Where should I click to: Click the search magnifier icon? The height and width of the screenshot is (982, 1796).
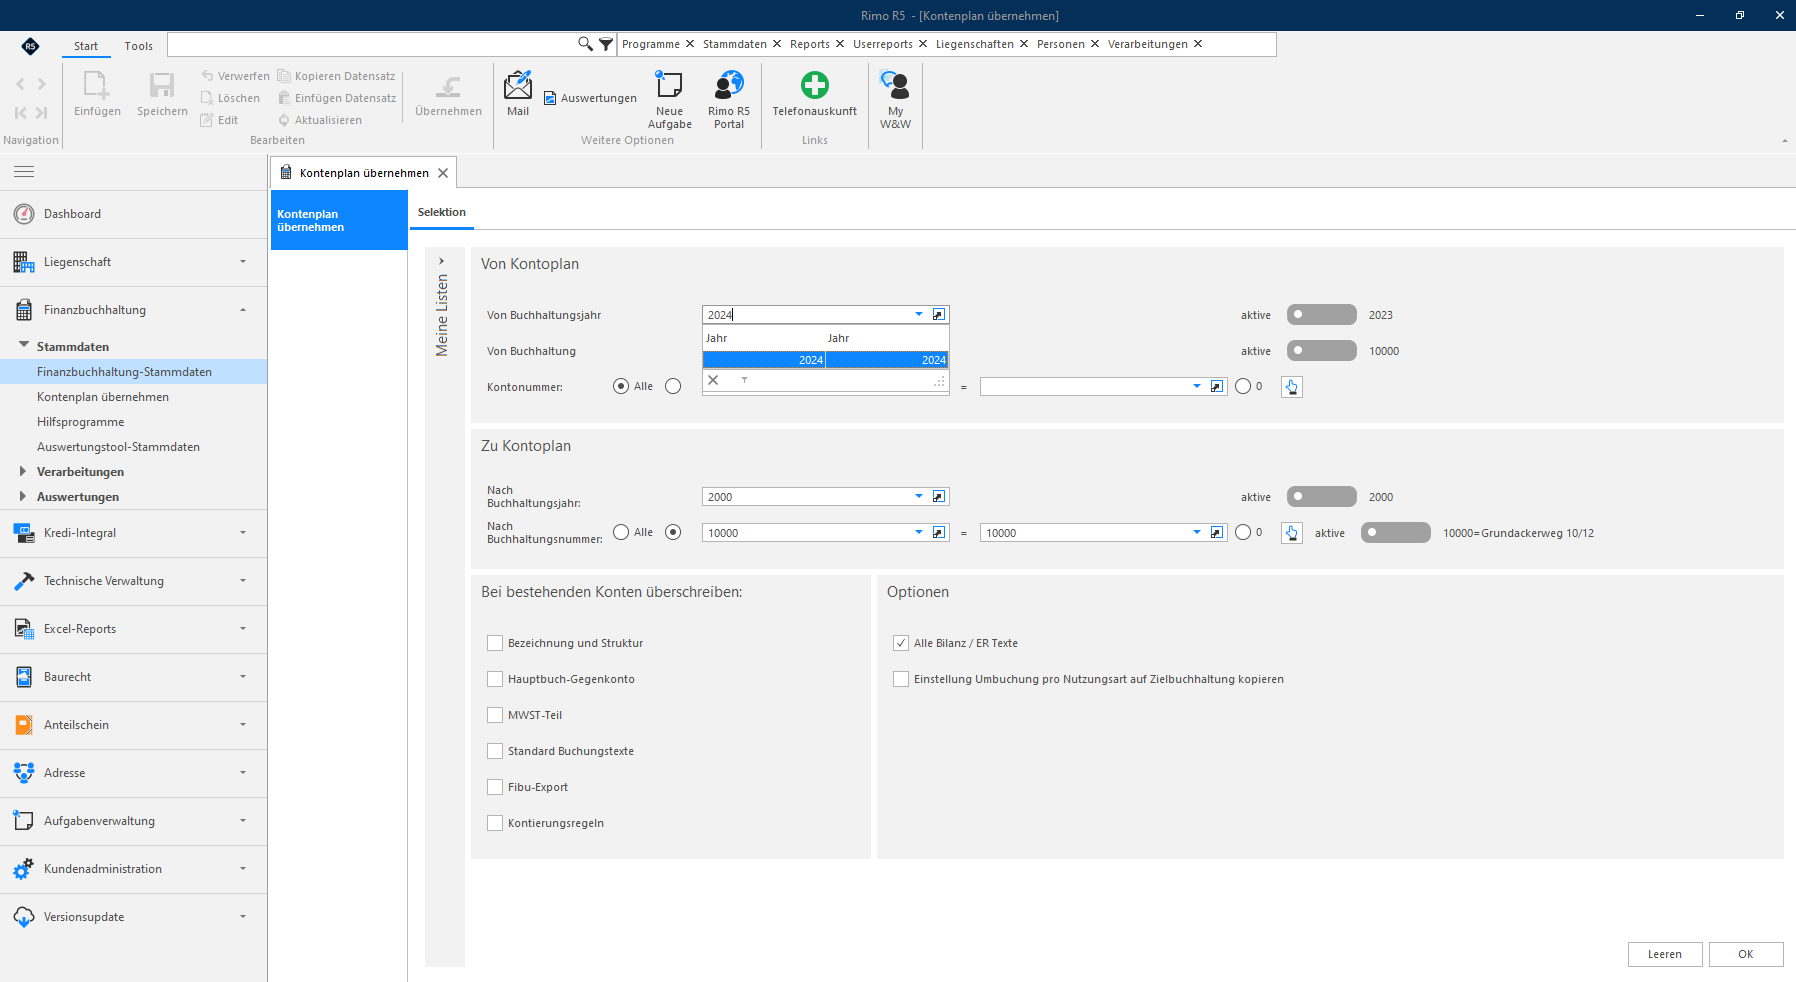click(x=585, y=44)
